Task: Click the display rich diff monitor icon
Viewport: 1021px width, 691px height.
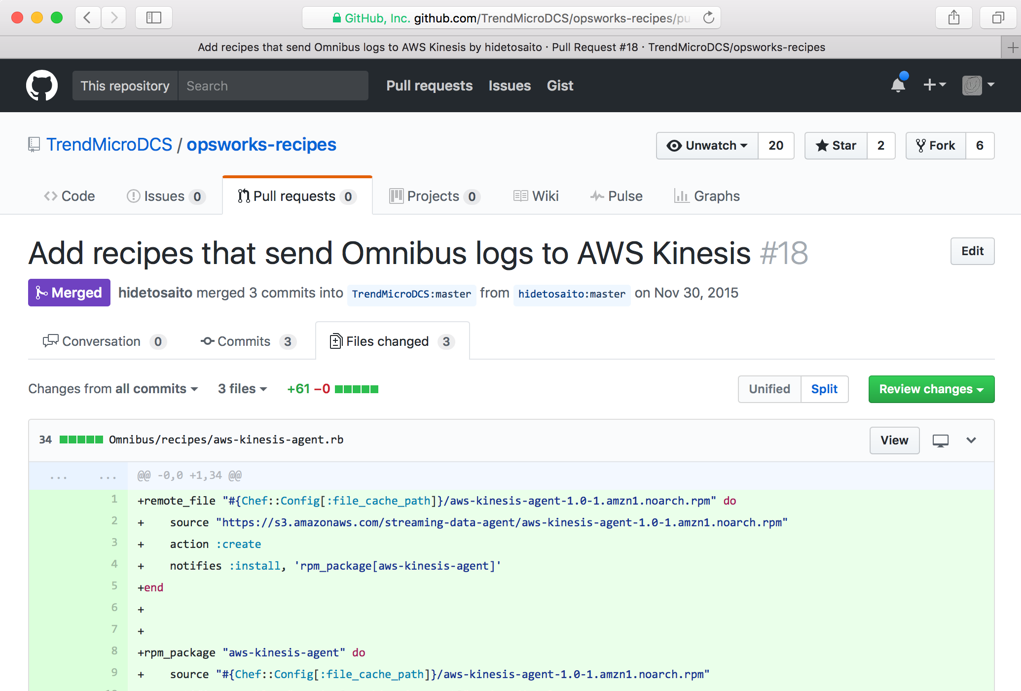Action: pos(940,441)
